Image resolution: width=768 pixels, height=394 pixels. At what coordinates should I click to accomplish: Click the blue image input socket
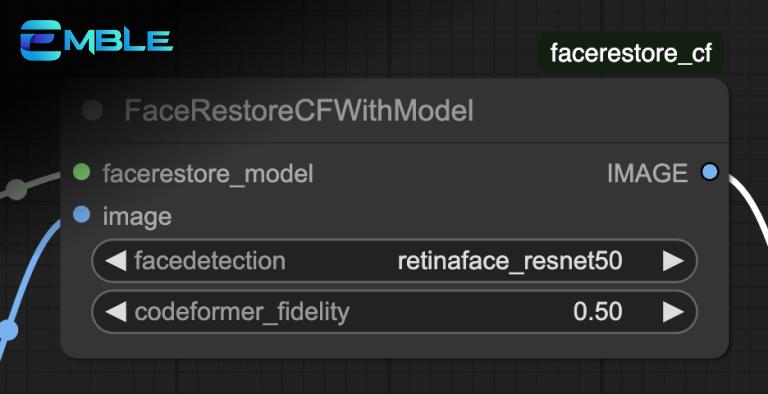click(x=81, y=215)
